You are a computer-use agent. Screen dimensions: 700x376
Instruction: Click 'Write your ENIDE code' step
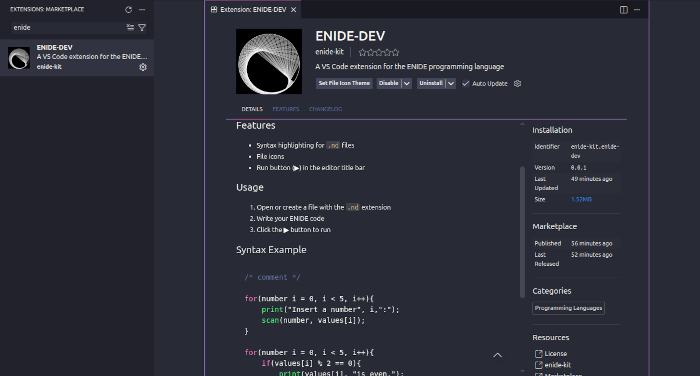[x=290, y=218]
